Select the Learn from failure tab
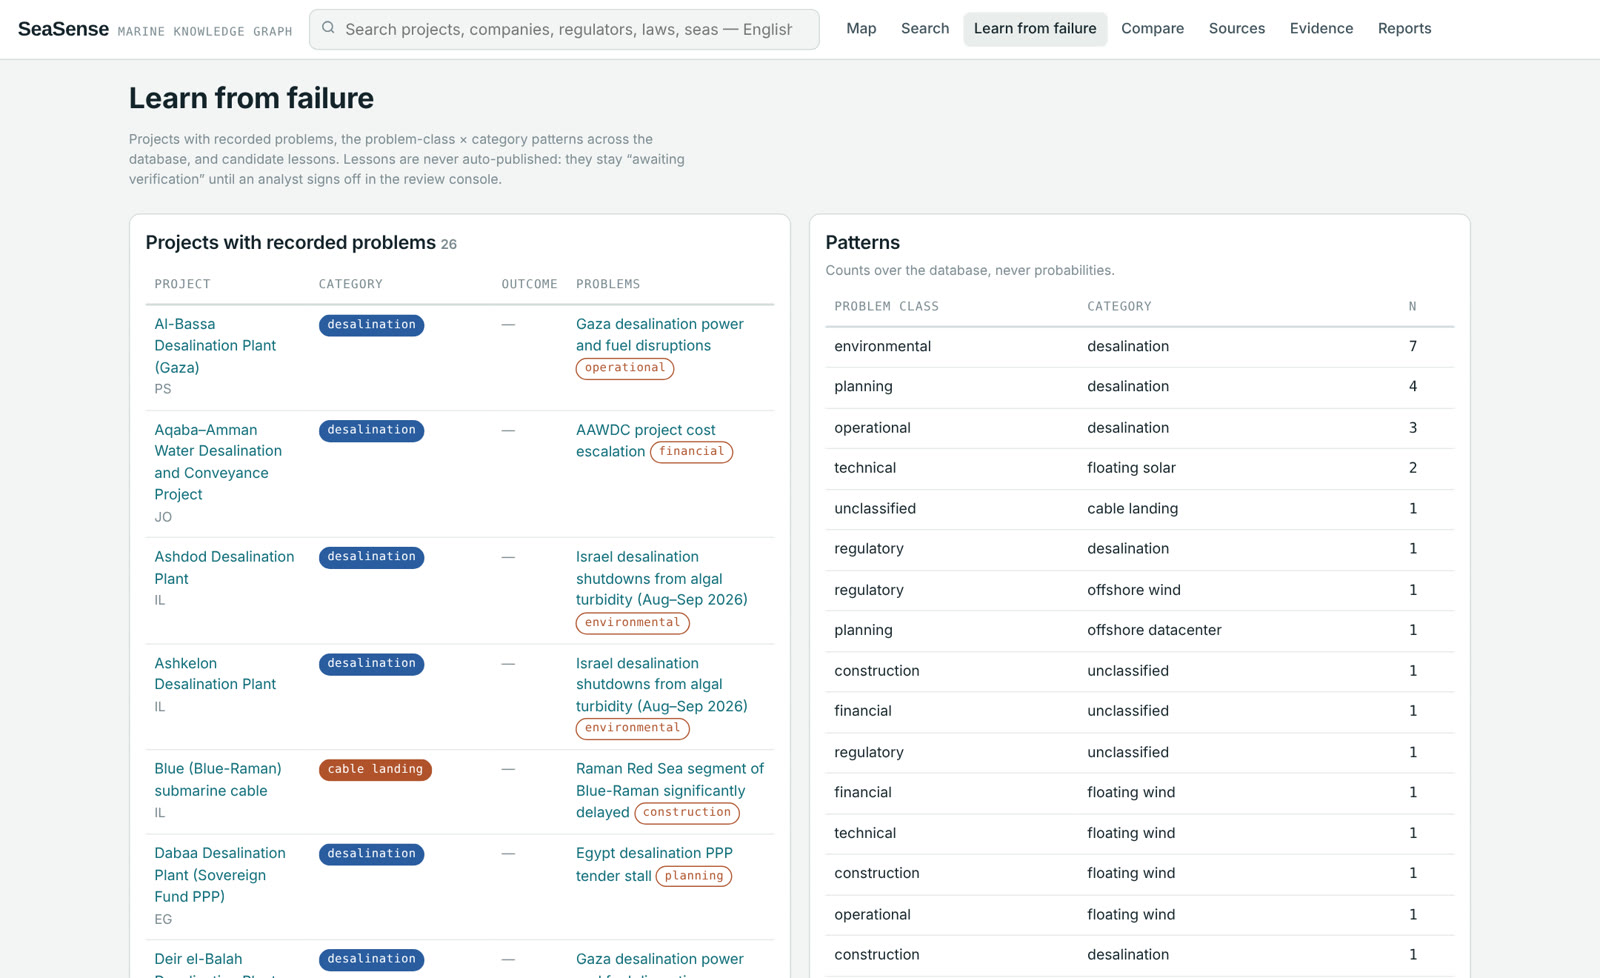 pyautogui.click(x=1035, y=28)
